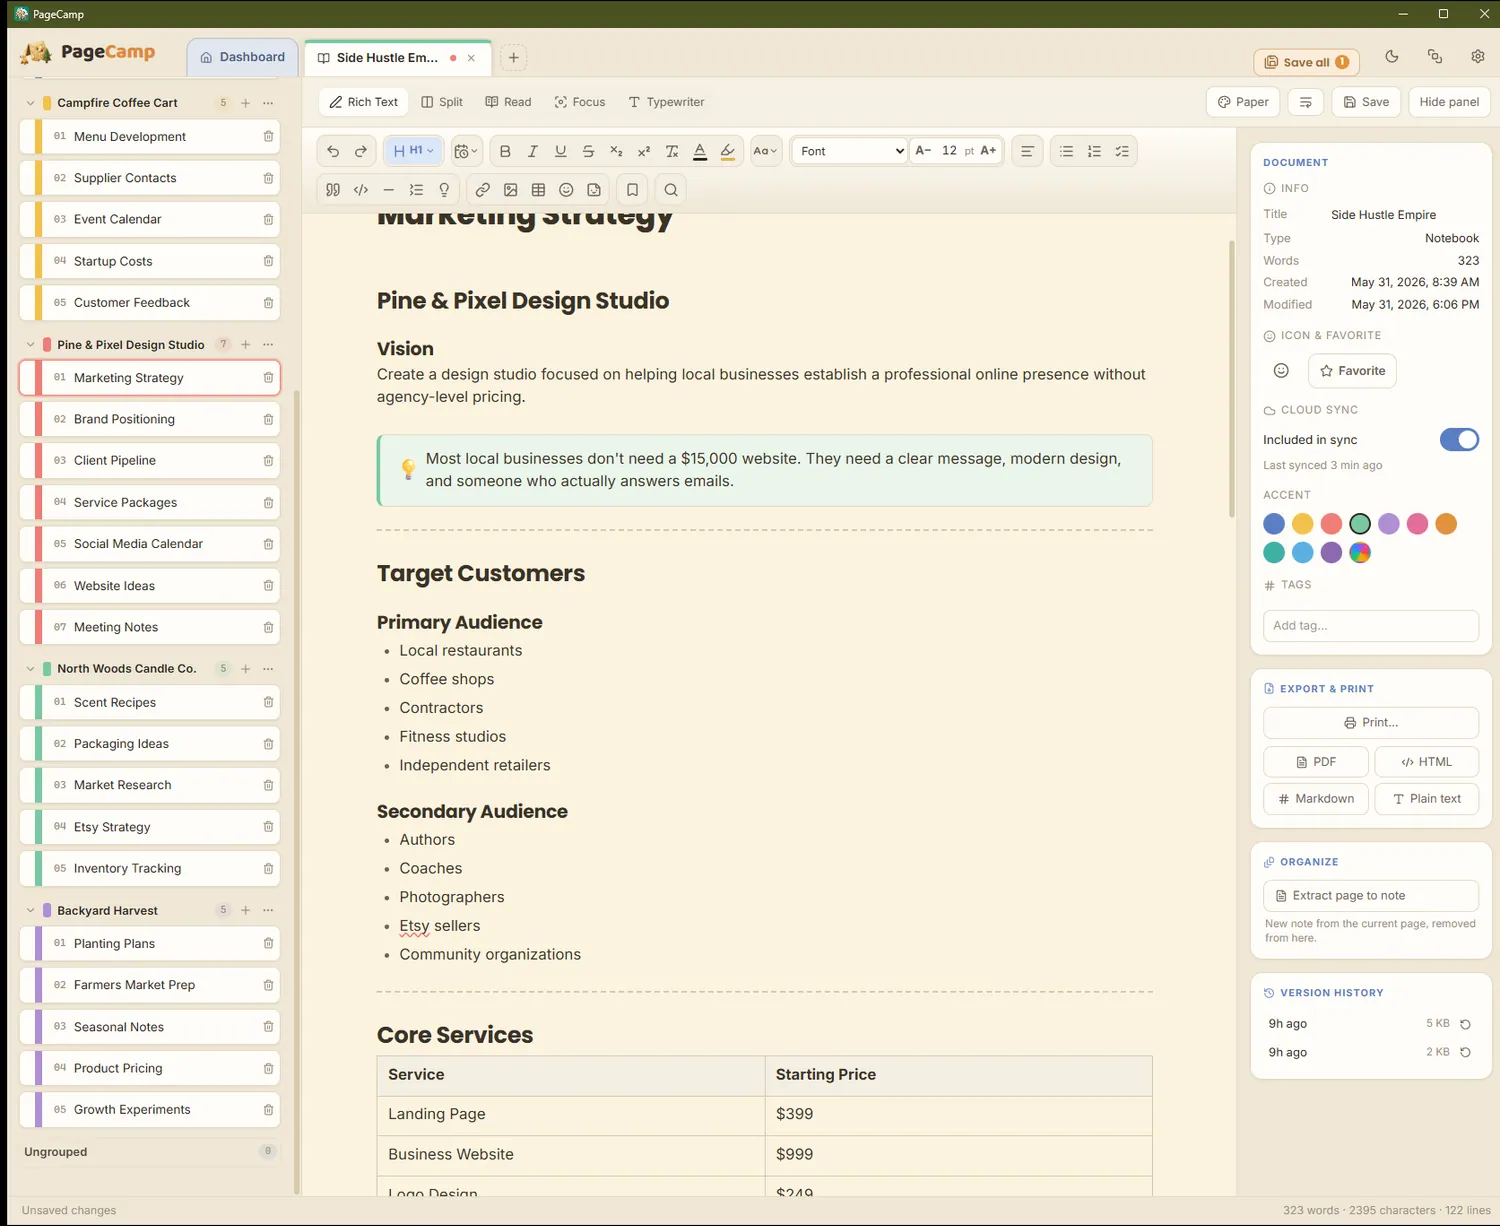Open the H1 heading style dropdown
This screenshot has width=1500, height=1226.
point(414,151)
